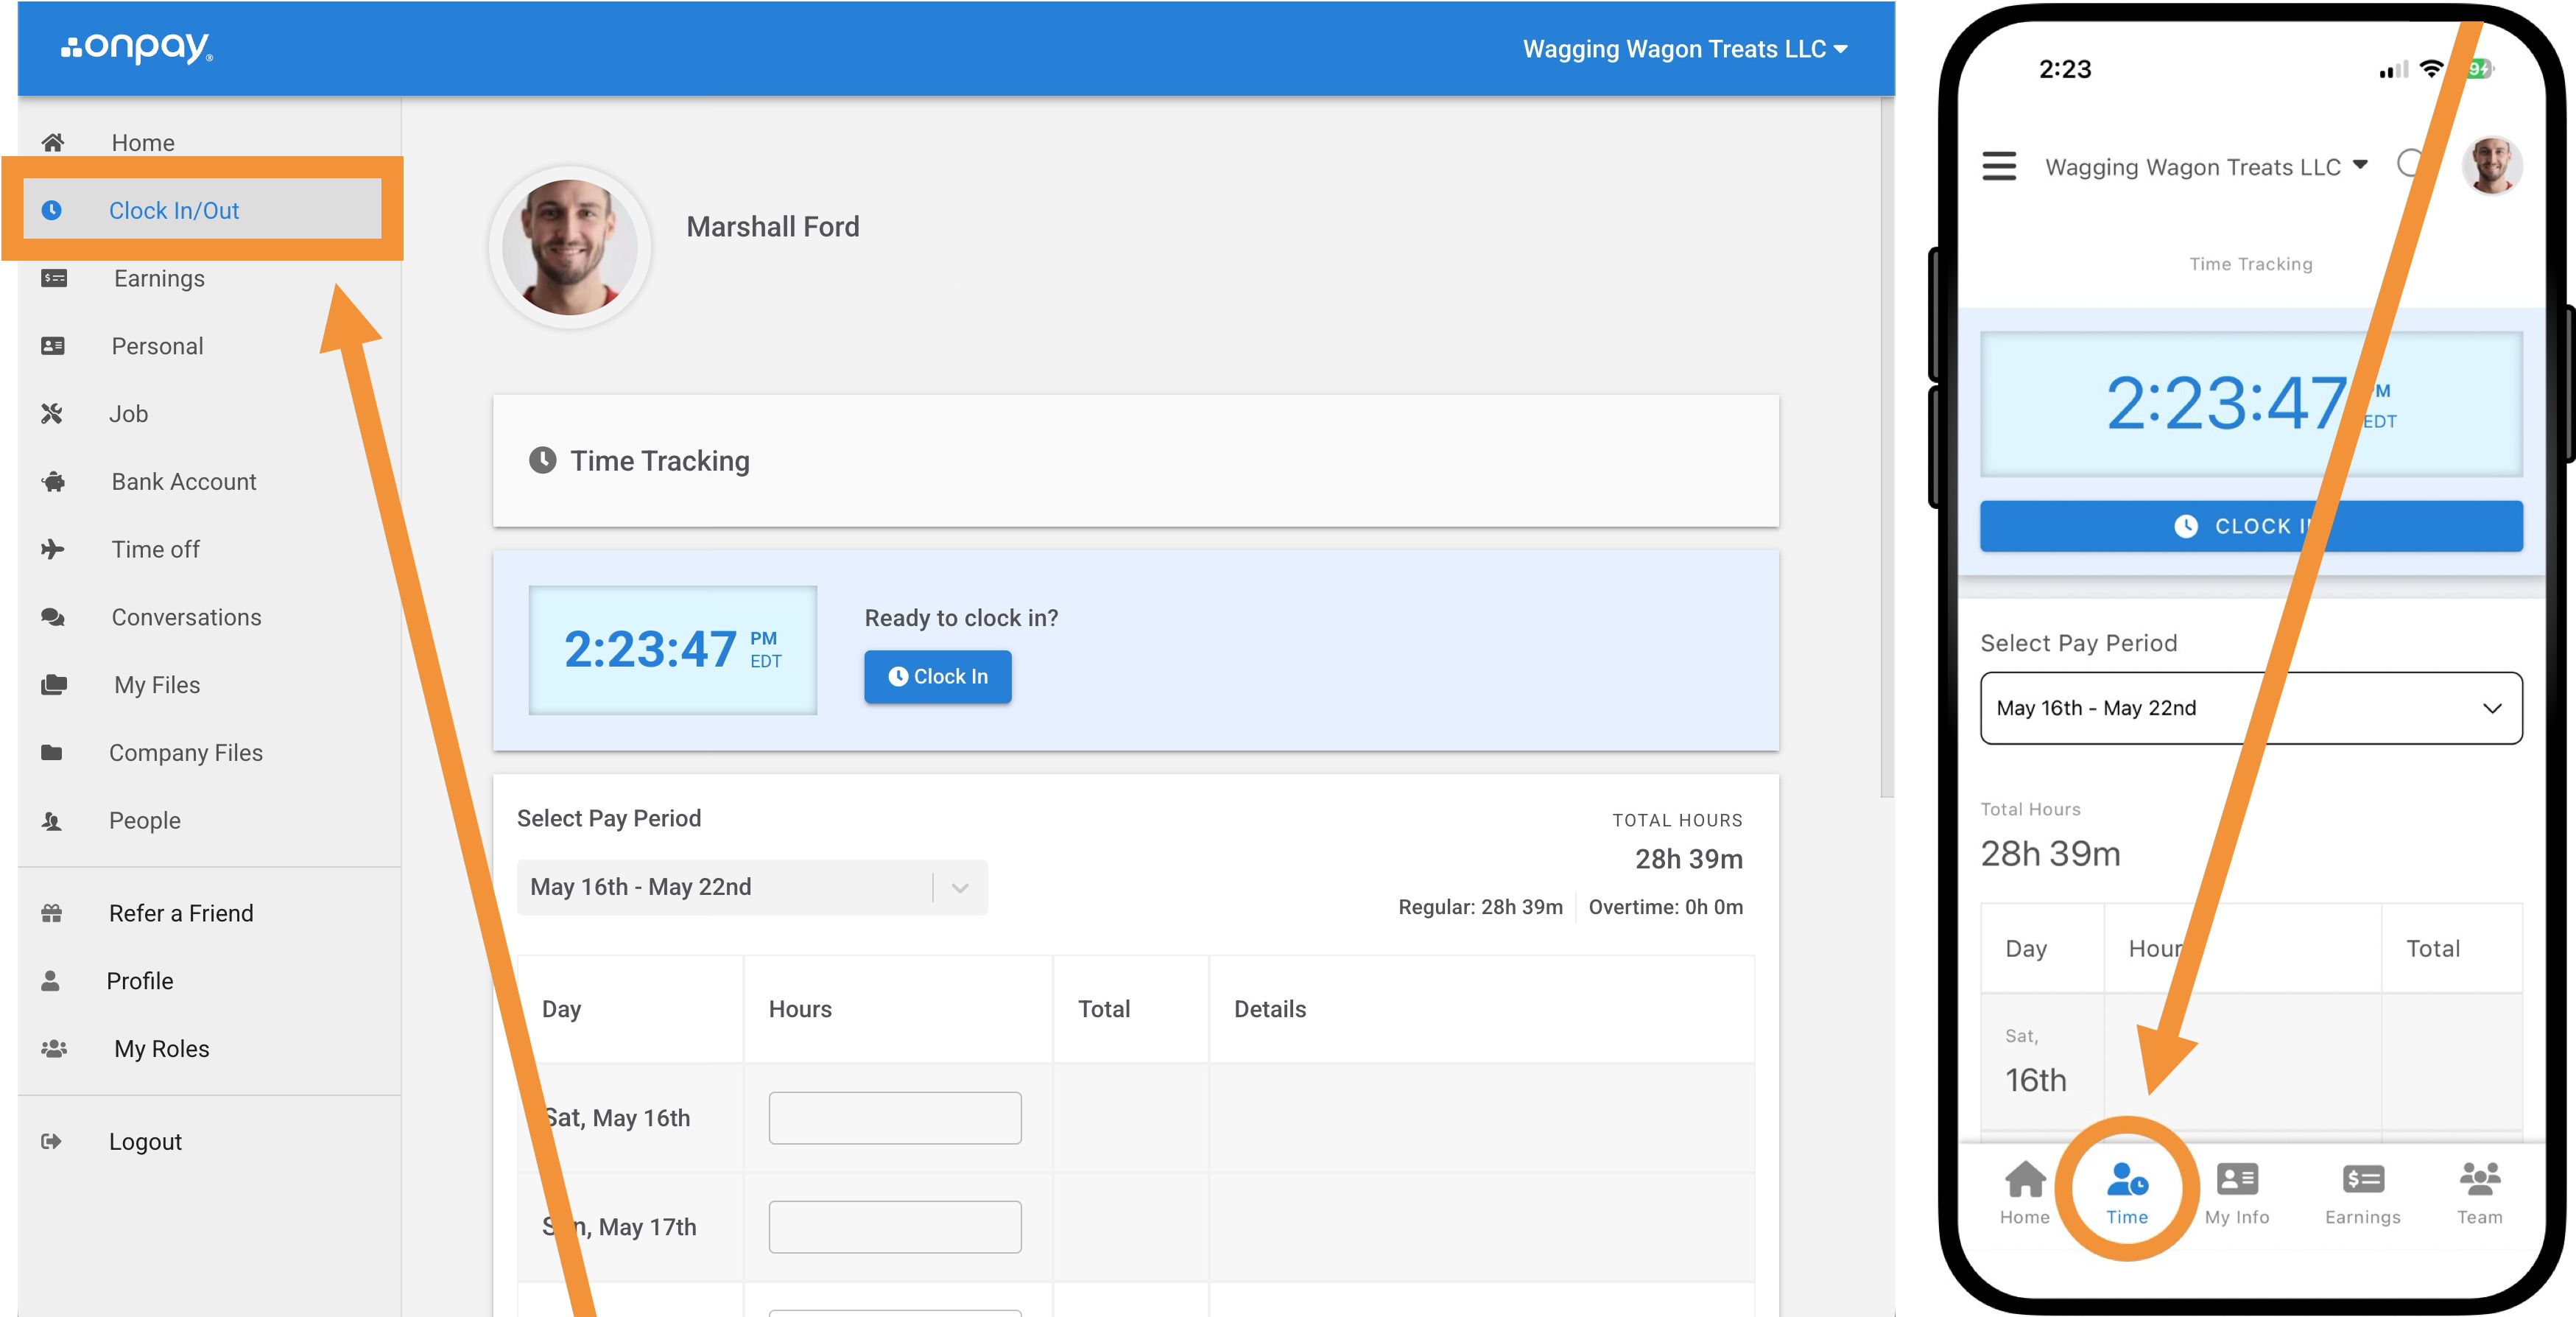Click the OnPay logo

coord(137,47)
